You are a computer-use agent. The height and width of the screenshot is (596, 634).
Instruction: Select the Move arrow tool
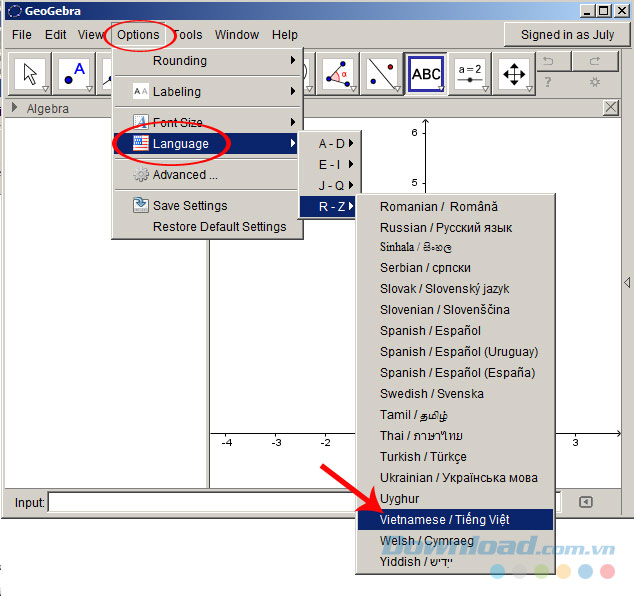coord(30,73)
